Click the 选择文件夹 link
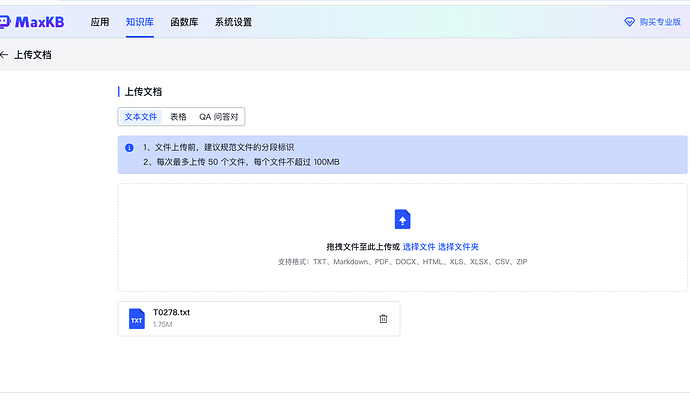690x399 pixels. coord(458,247)
